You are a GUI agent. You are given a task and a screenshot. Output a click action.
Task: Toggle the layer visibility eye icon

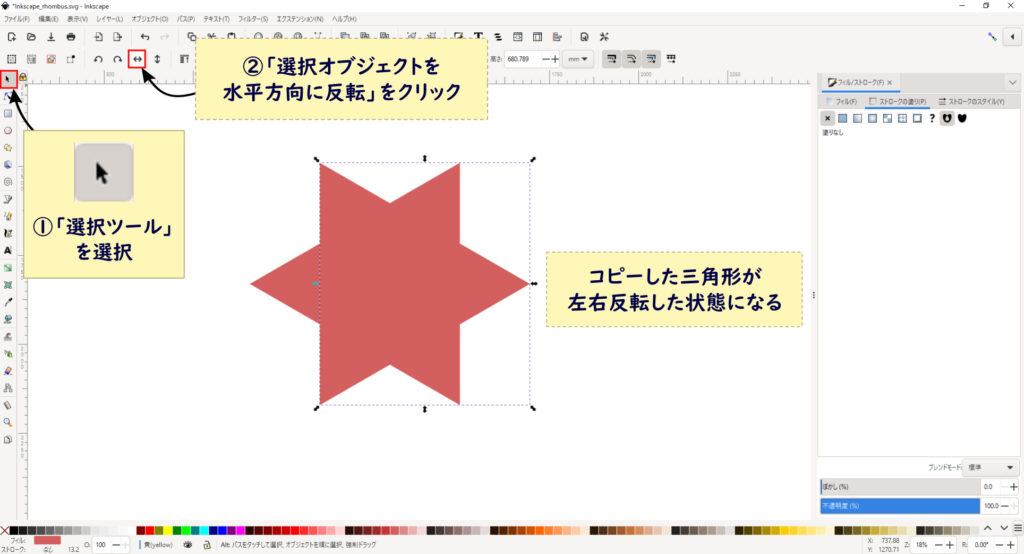pos(187,544)
